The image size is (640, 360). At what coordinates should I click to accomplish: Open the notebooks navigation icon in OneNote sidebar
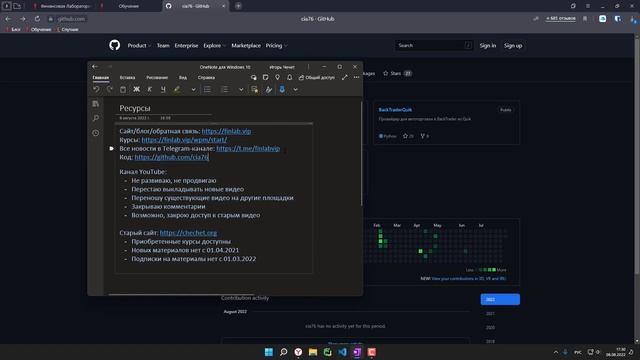point(96,104)
